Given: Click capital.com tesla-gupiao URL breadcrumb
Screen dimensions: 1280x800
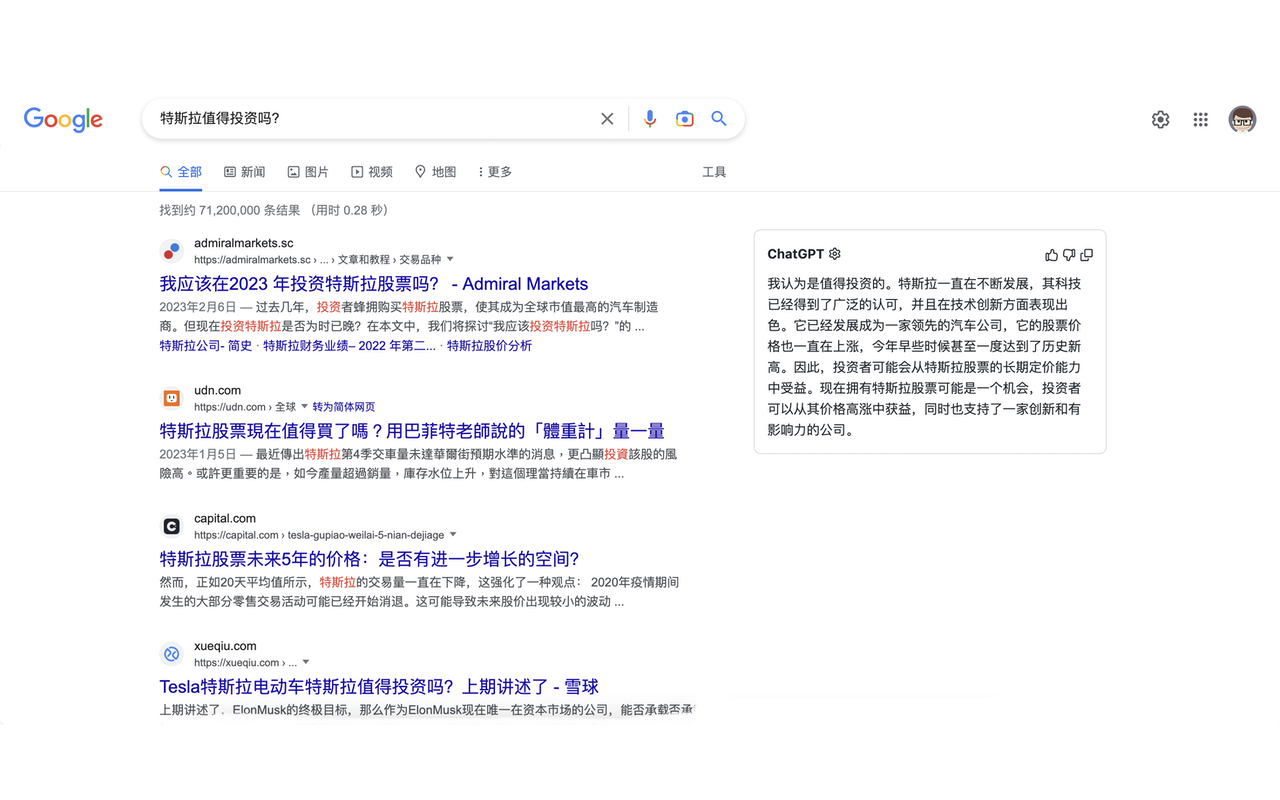Looking at the screenshot, I should pyautogui.click(x=319, y=535).
